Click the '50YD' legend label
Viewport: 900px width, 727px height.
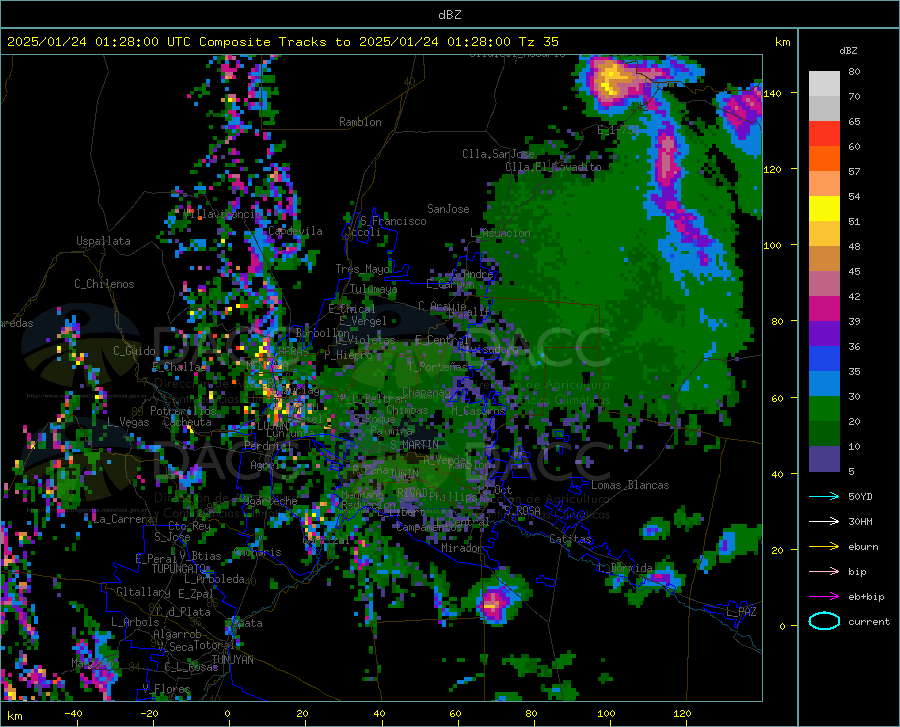(x=860, y=496)
